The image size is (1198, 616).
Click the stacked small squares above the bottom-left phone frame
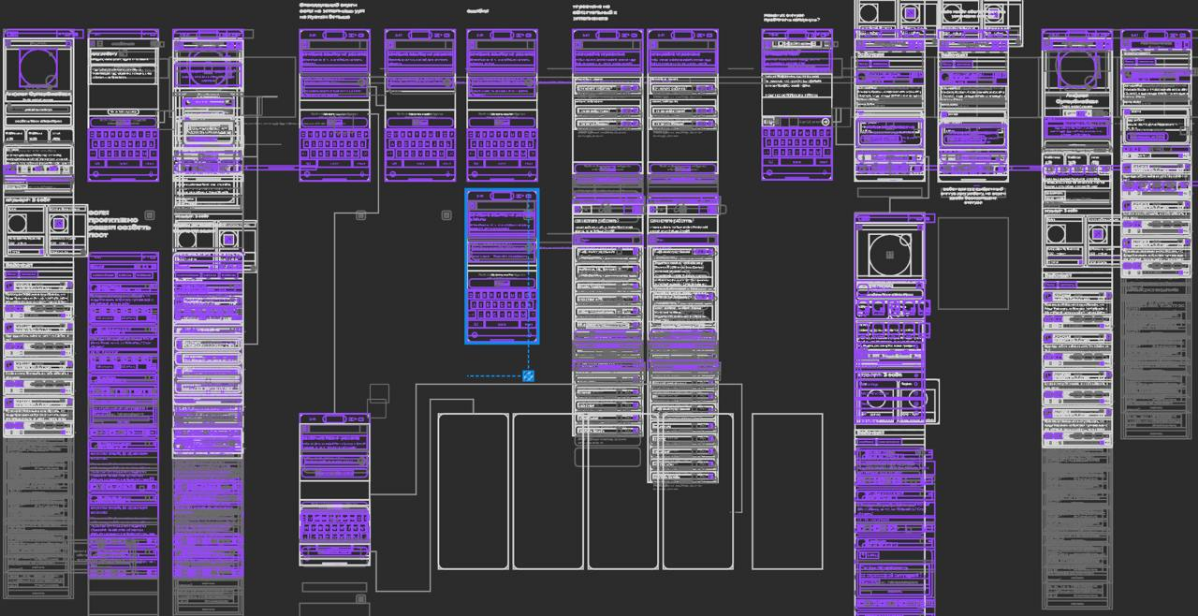click(x=379, y=399)
